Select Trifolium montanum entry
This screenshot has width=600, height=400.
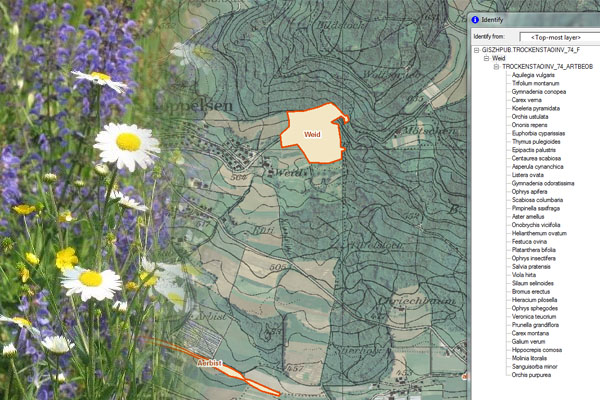tap(534, 83)
